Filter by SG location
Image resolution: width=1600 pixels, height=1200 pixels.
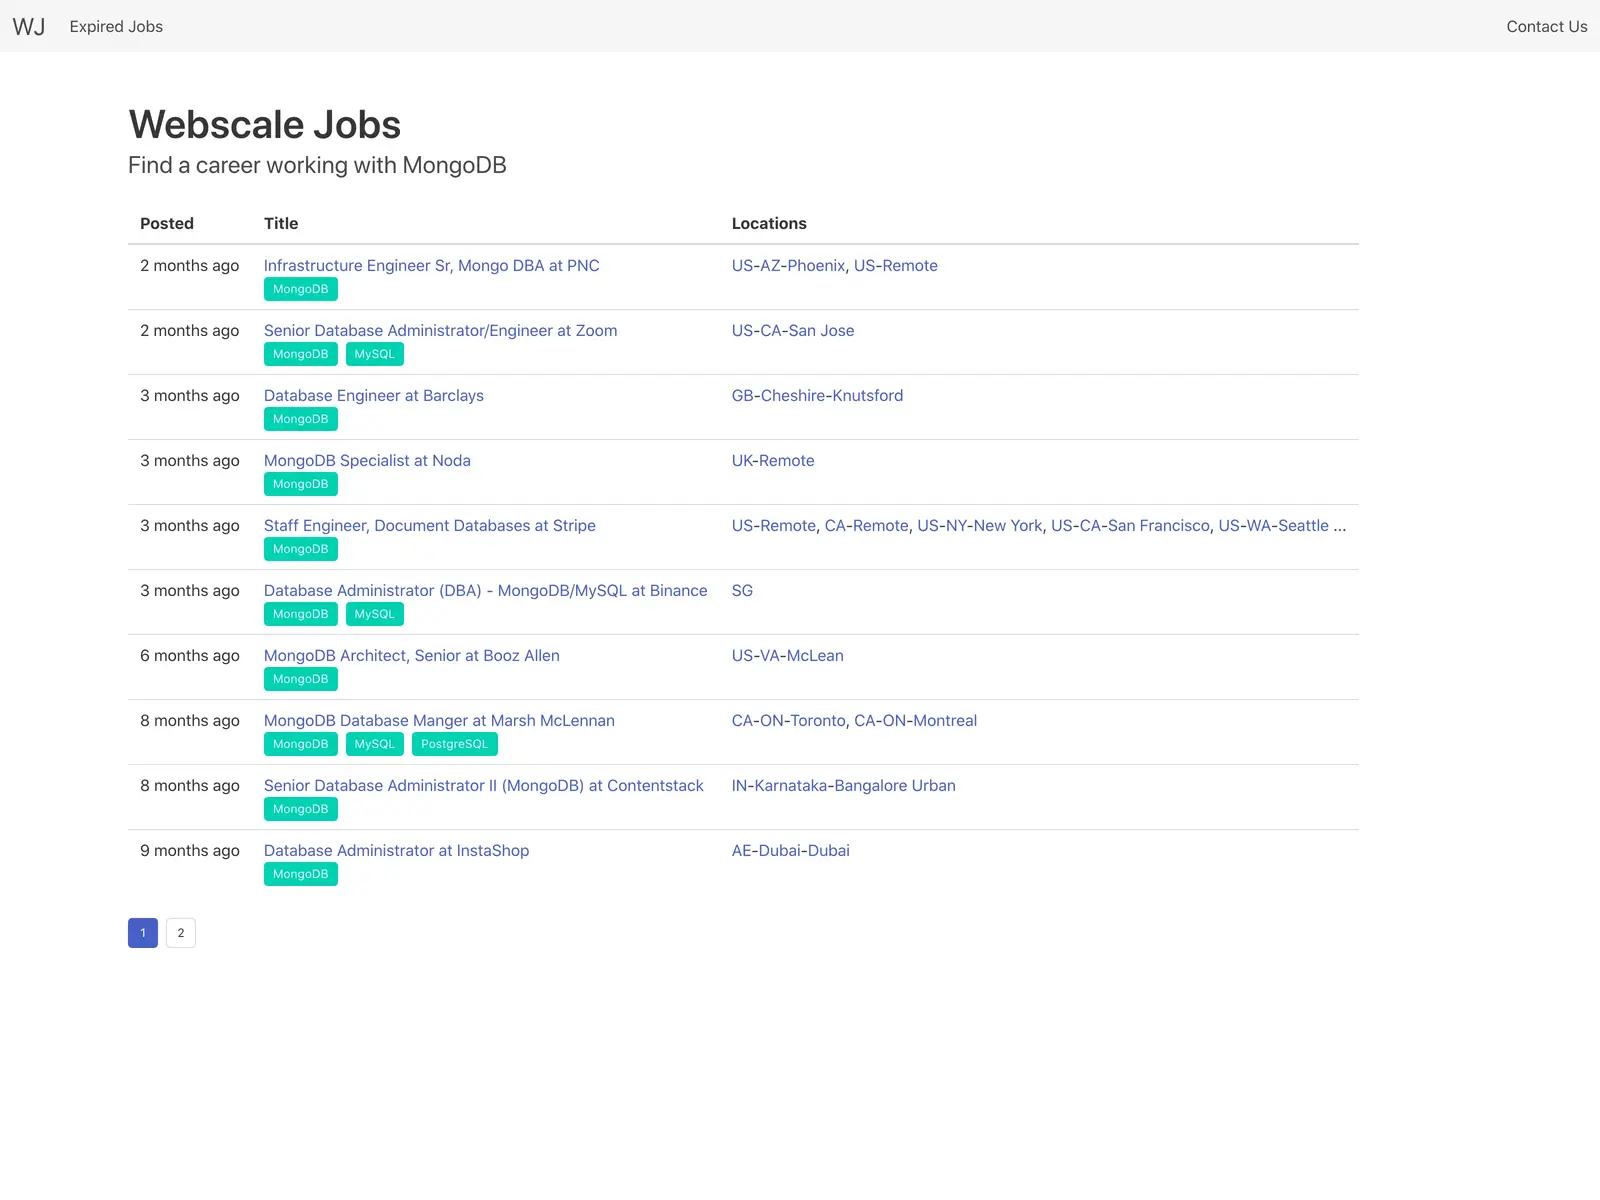(x=742, y=590)
